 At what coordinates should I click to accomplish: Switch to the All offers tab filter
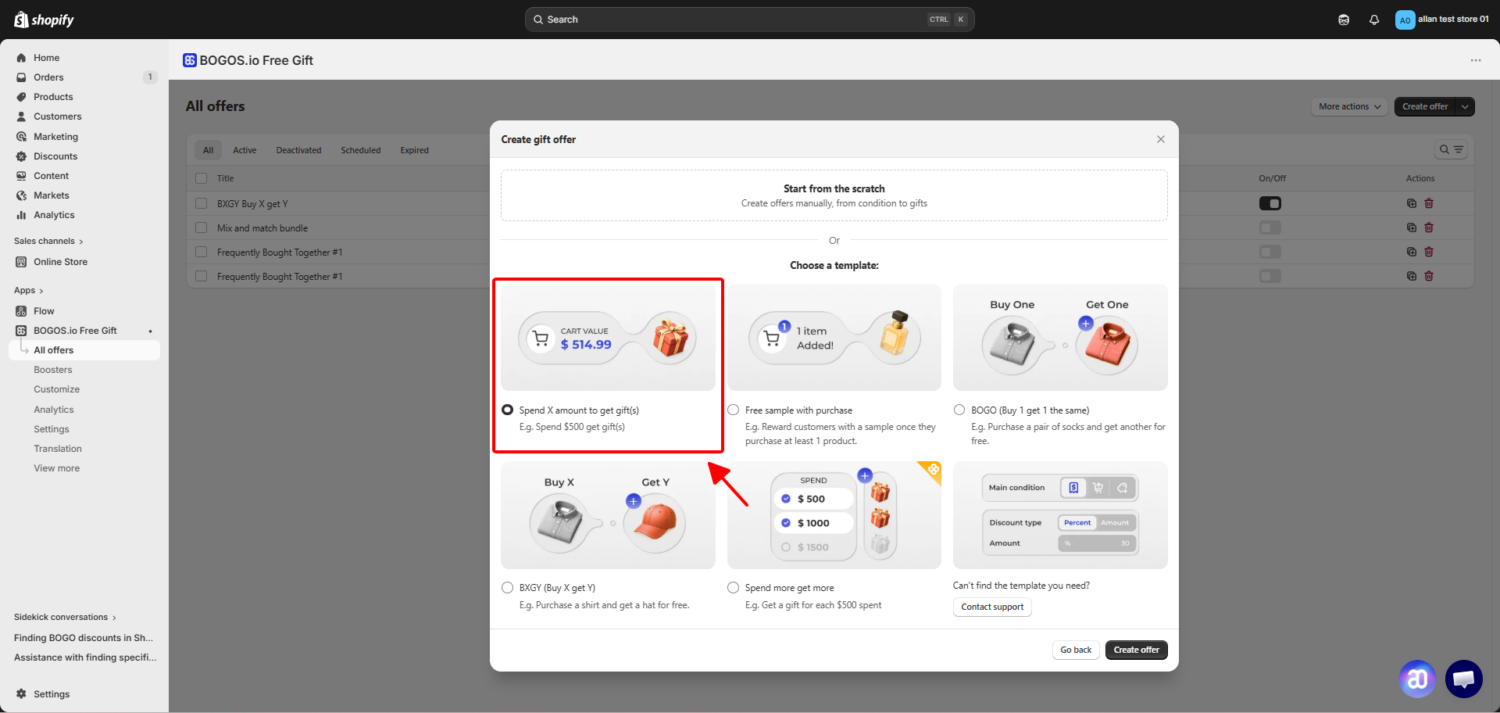208,150
